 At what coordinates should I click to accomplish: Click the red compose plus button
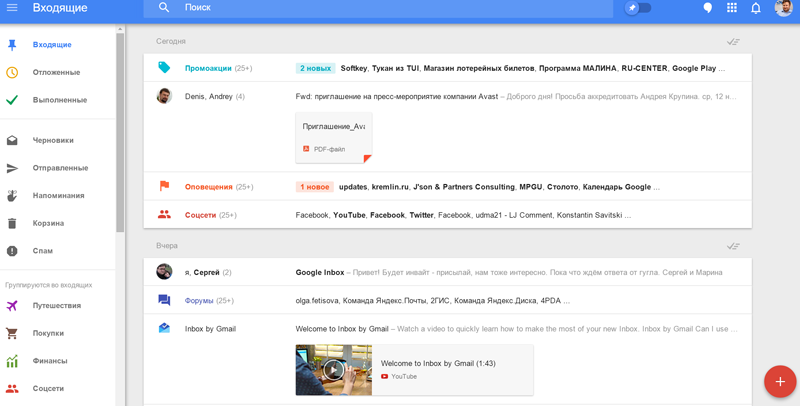pos(779,381)
